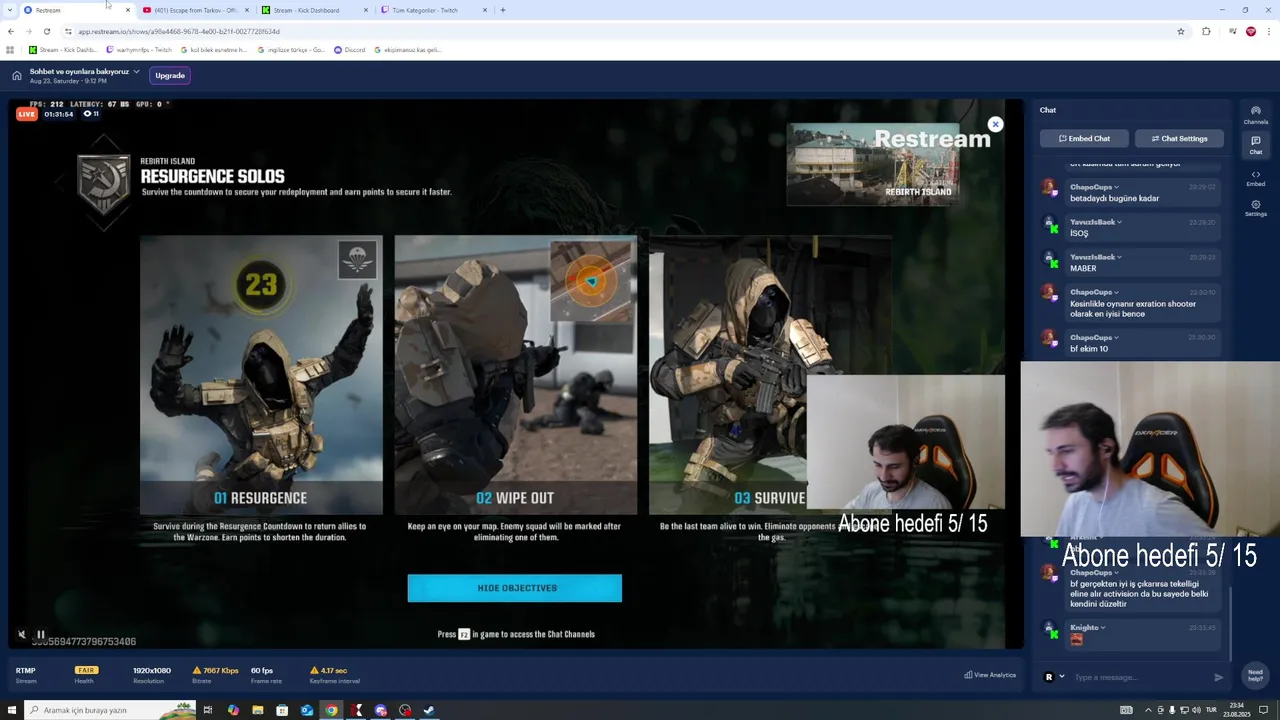Open Restream home via house icon
The height and width of the screenshot is (720, 1280).
17,75
